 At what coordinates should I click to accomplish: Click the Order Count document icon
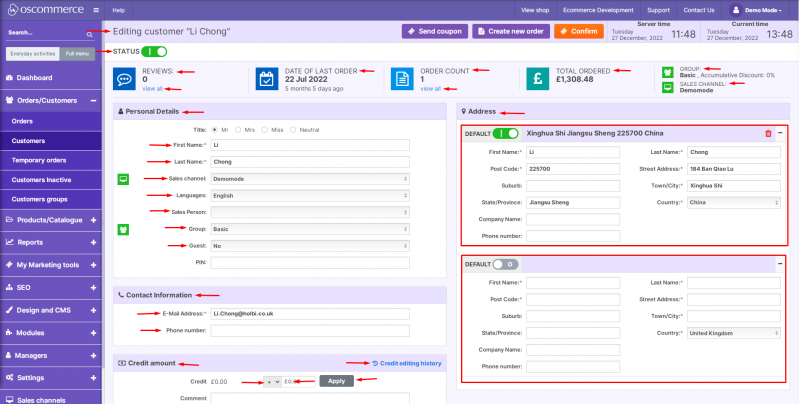402,78
